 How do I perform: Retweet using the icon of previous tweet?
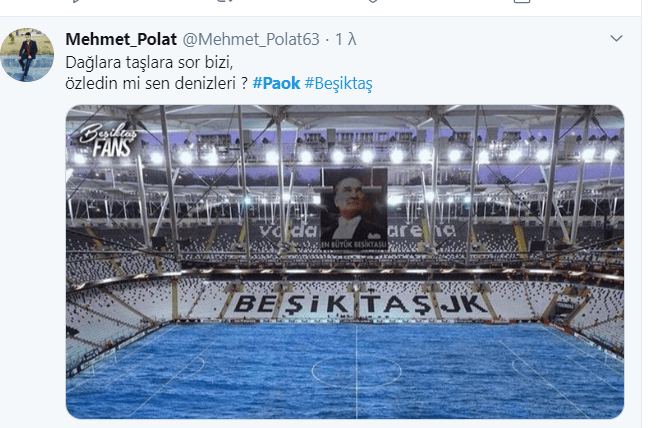point(225,1)
